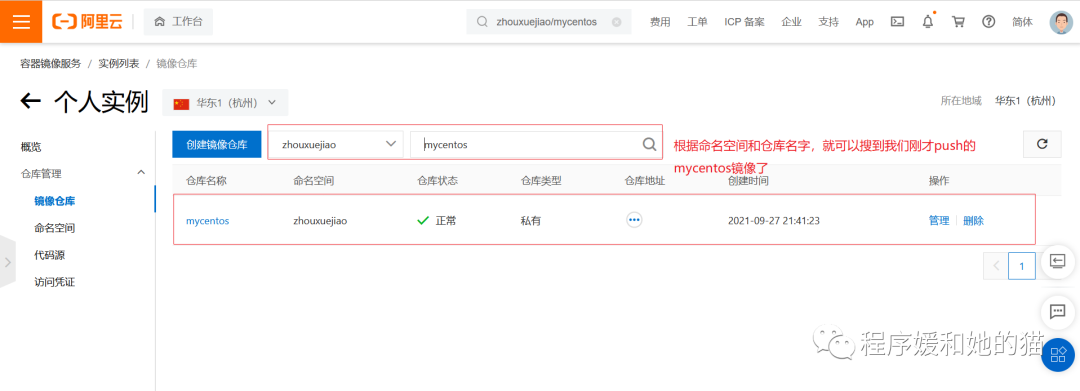This screenshot has width=1080, height=391.
Task: Open the ICP 备案 menu
Action: click(745, 21)
